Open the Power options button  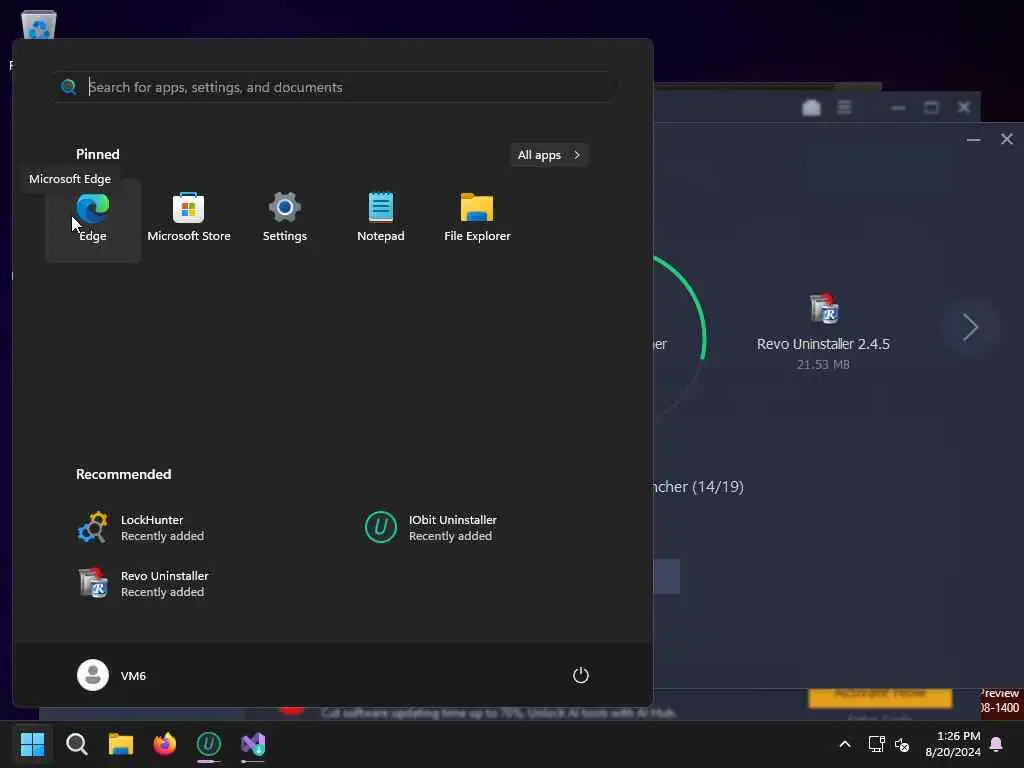point(581,675)
